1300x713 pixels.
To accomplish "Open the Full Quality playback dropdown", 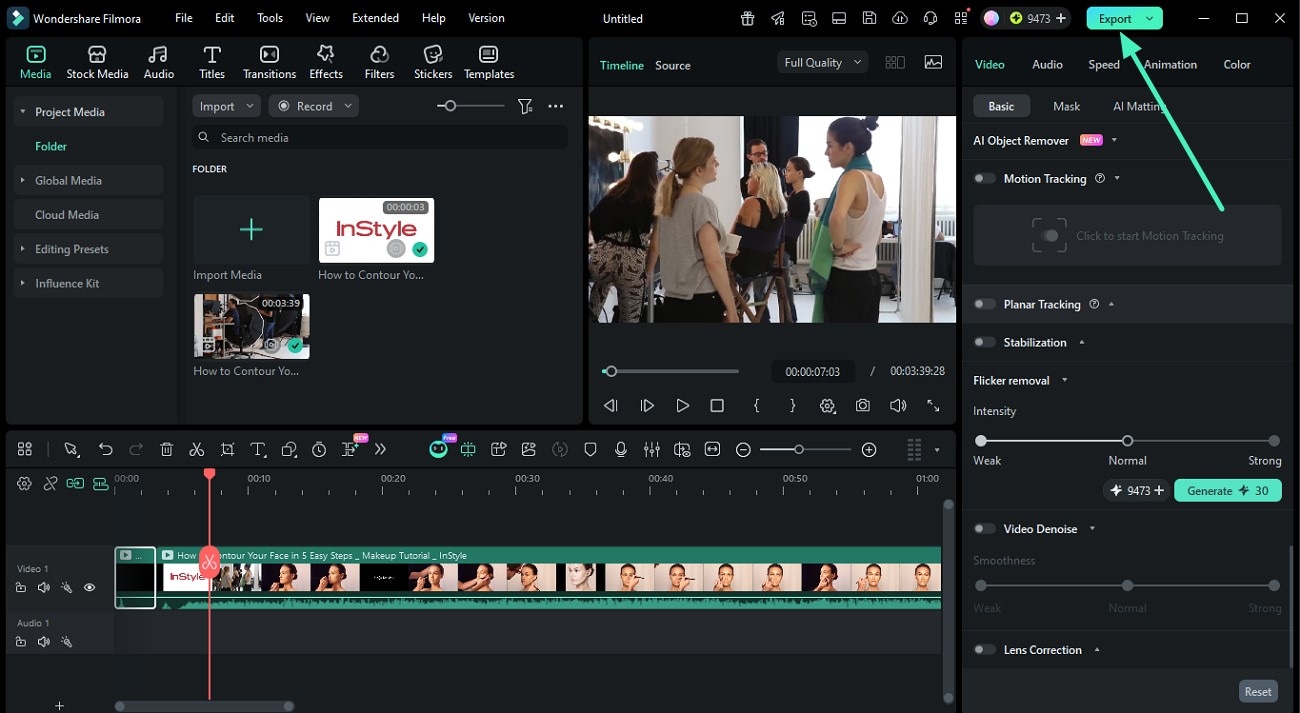I will 820,62.
